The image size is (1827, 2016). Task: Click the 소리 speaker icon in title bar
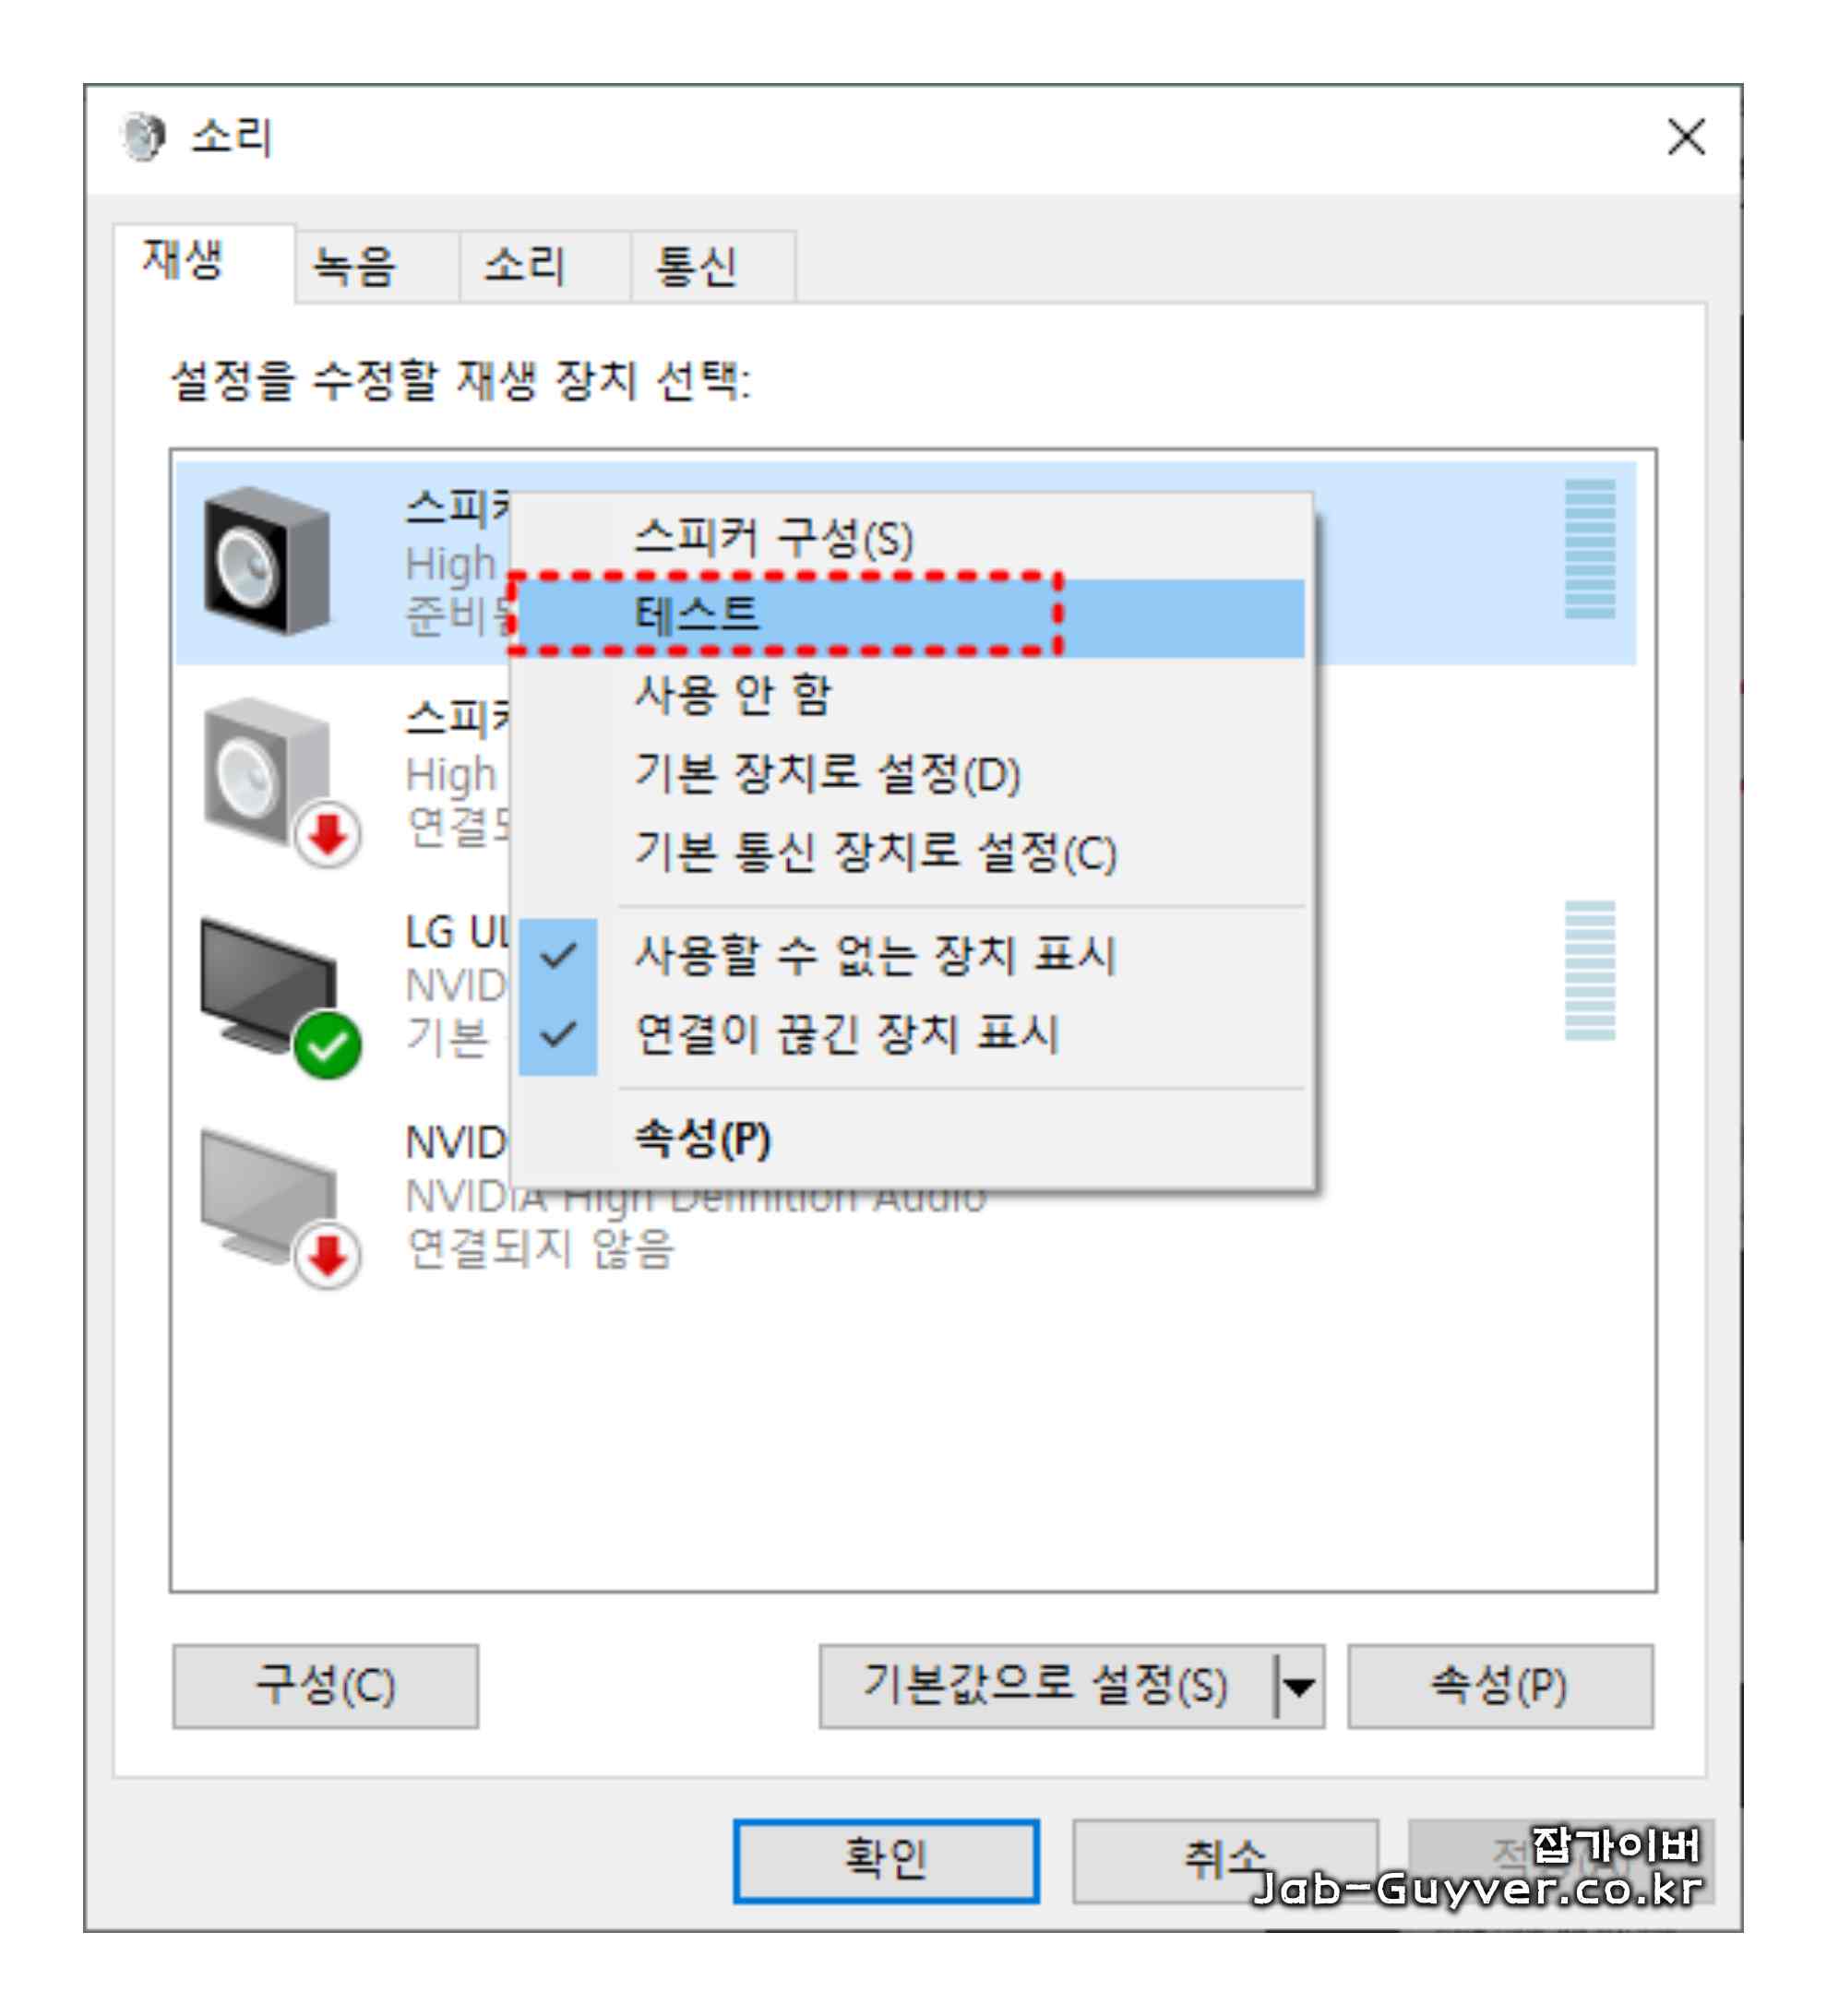point(143,136)
